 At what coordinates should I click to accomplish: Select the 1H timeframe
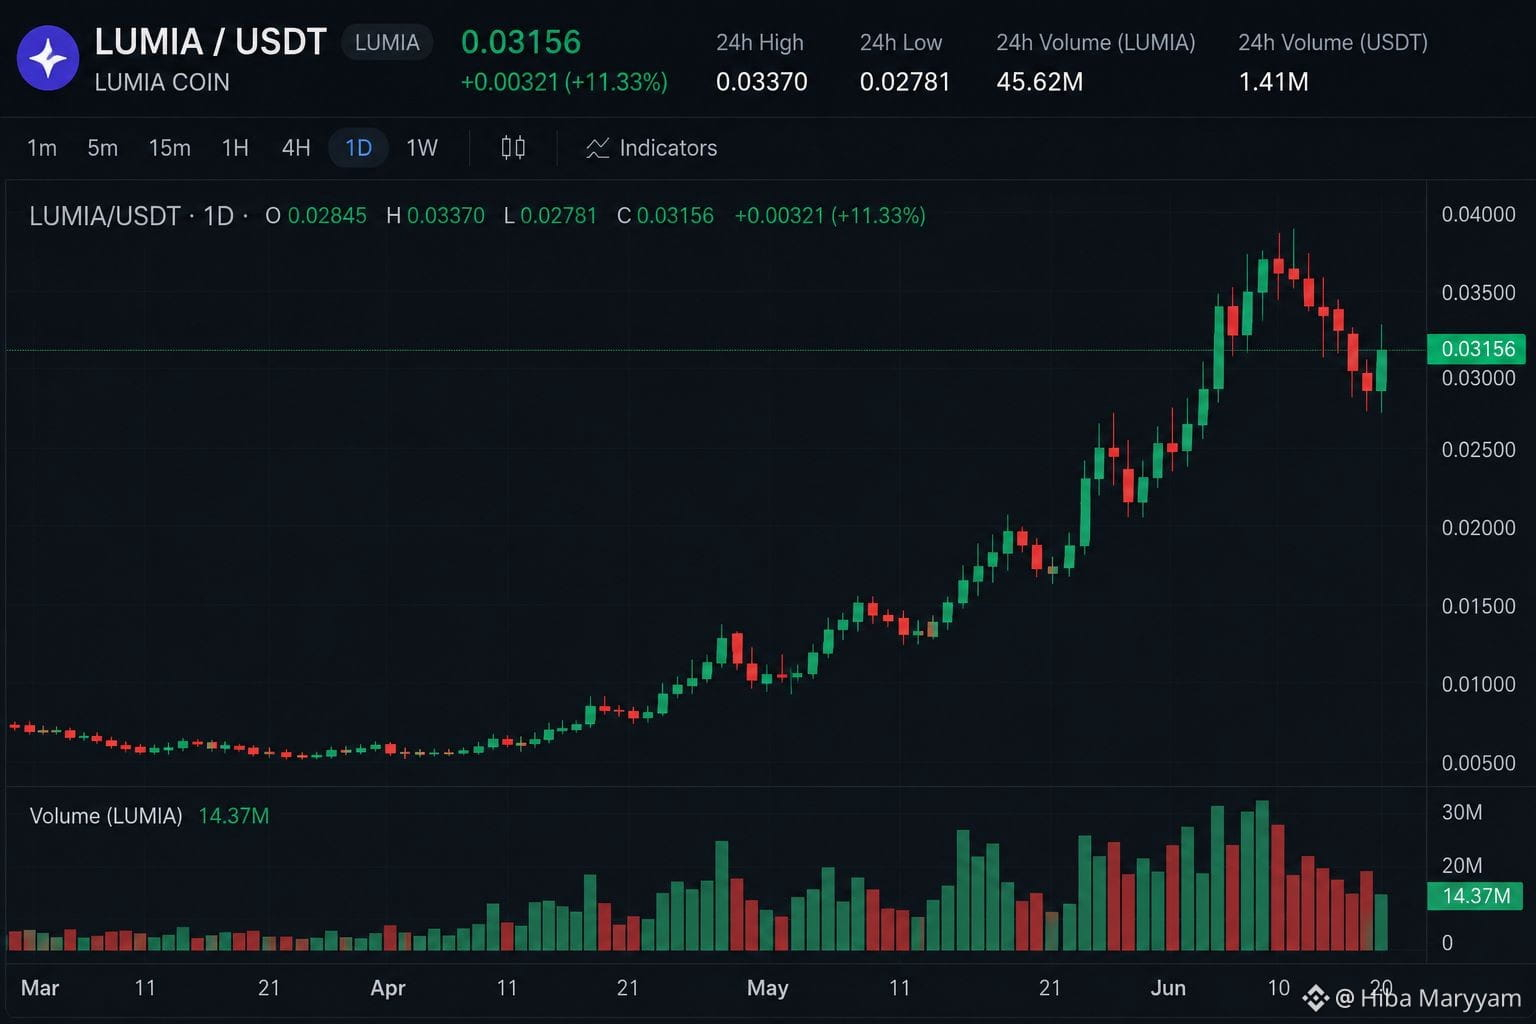[235, 148]
